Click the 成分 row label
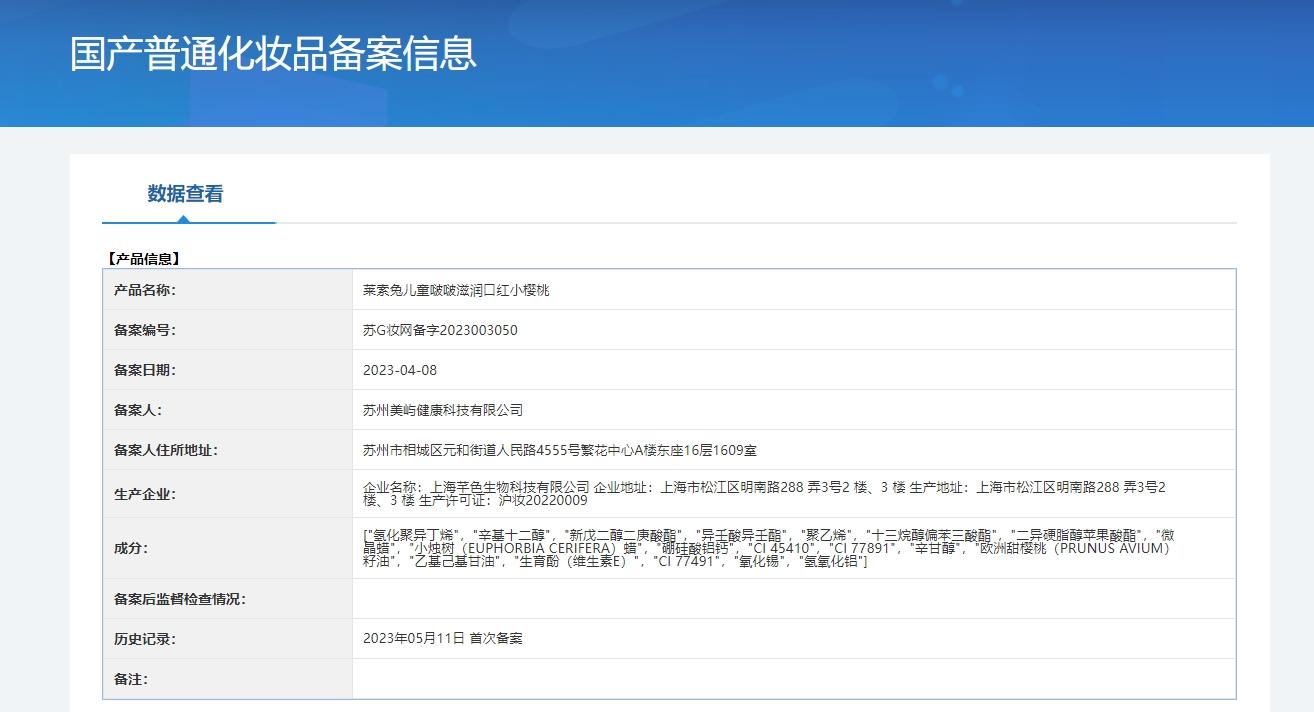This screenshot has width=1314, height=712. (x=131, y=548)
